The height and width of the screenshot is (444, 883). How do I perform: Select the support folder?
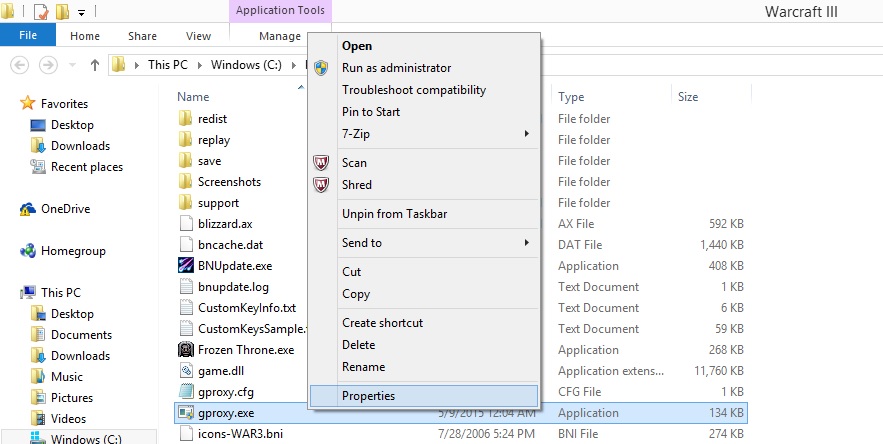pos(218,202)
